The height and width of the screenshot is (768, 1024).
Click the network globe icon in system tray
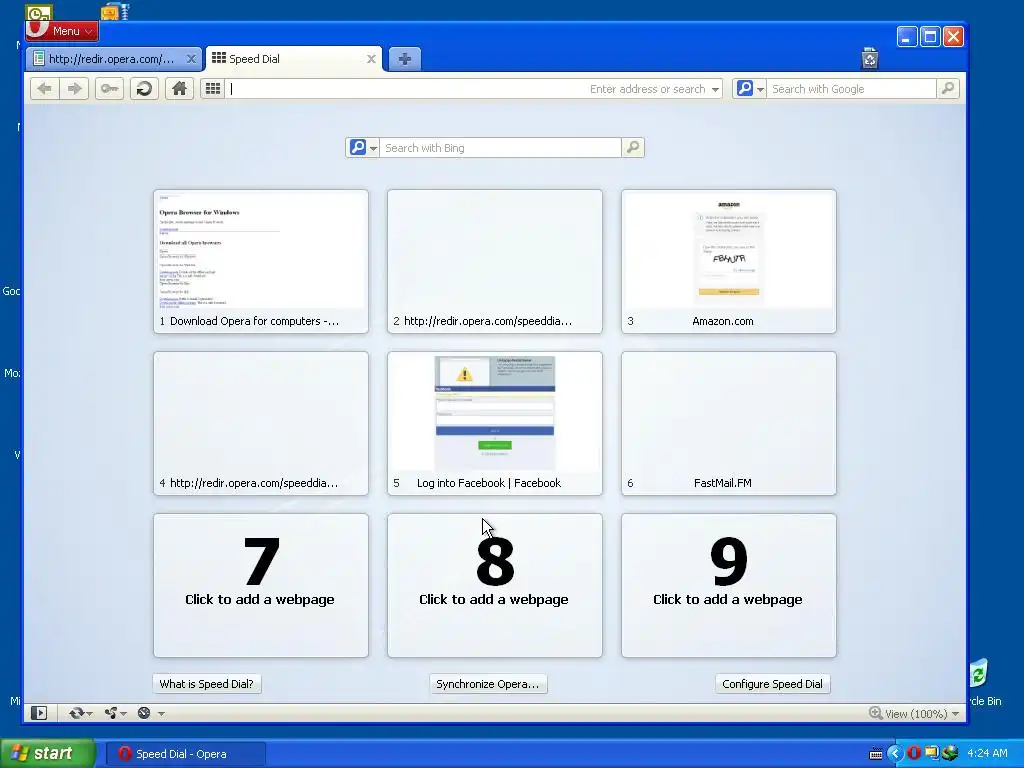click(950, 754)
